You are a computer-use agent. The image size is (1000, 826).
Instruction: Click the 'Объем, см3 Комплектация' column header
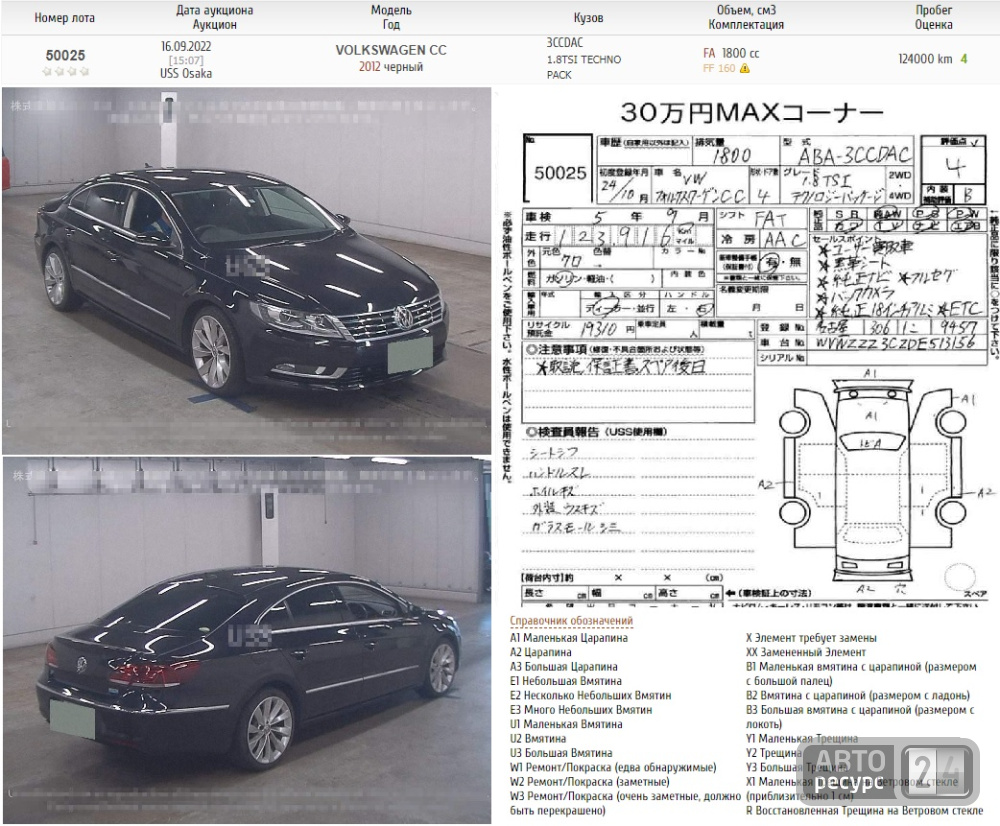(x=746, y=17)
